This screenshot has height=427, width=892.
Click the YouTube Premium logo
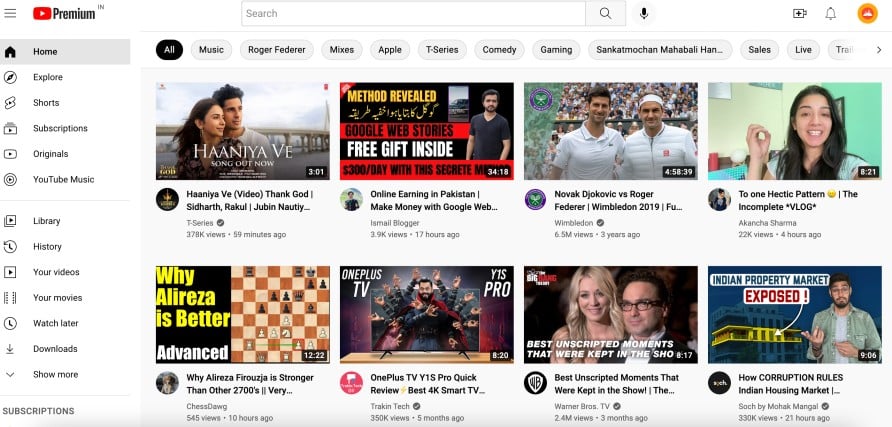[64, 13]
